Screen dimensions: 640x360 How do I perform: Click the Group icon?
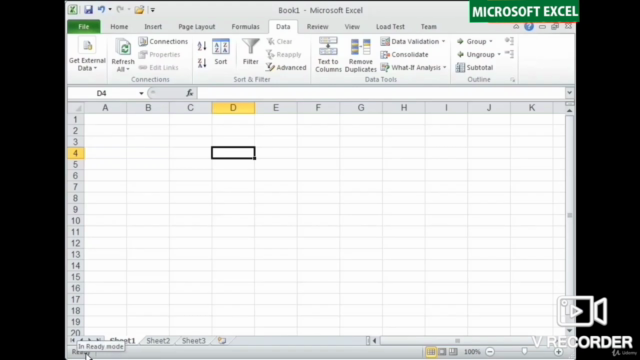coord(460,41)
